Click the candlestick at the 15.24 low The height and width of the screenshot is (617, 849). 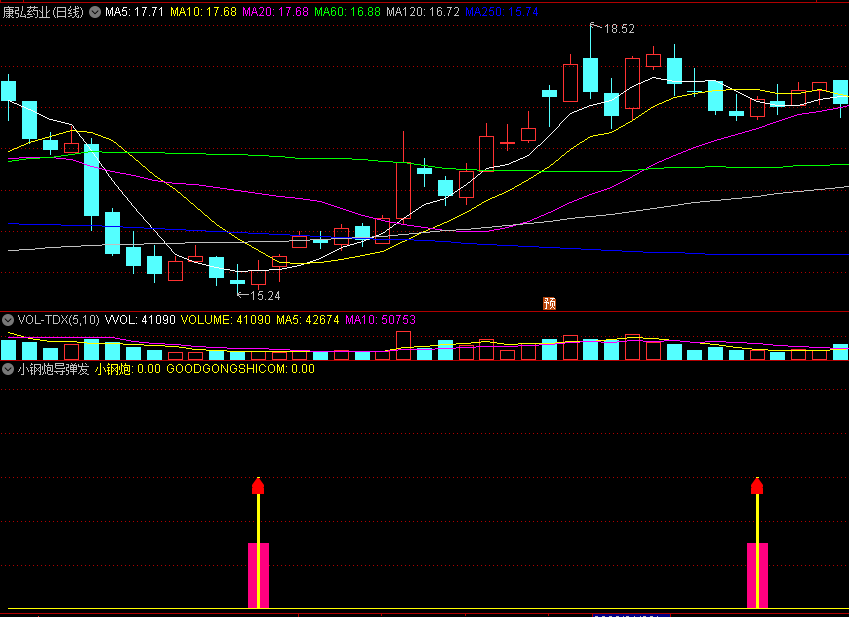[x=238, y=281]
